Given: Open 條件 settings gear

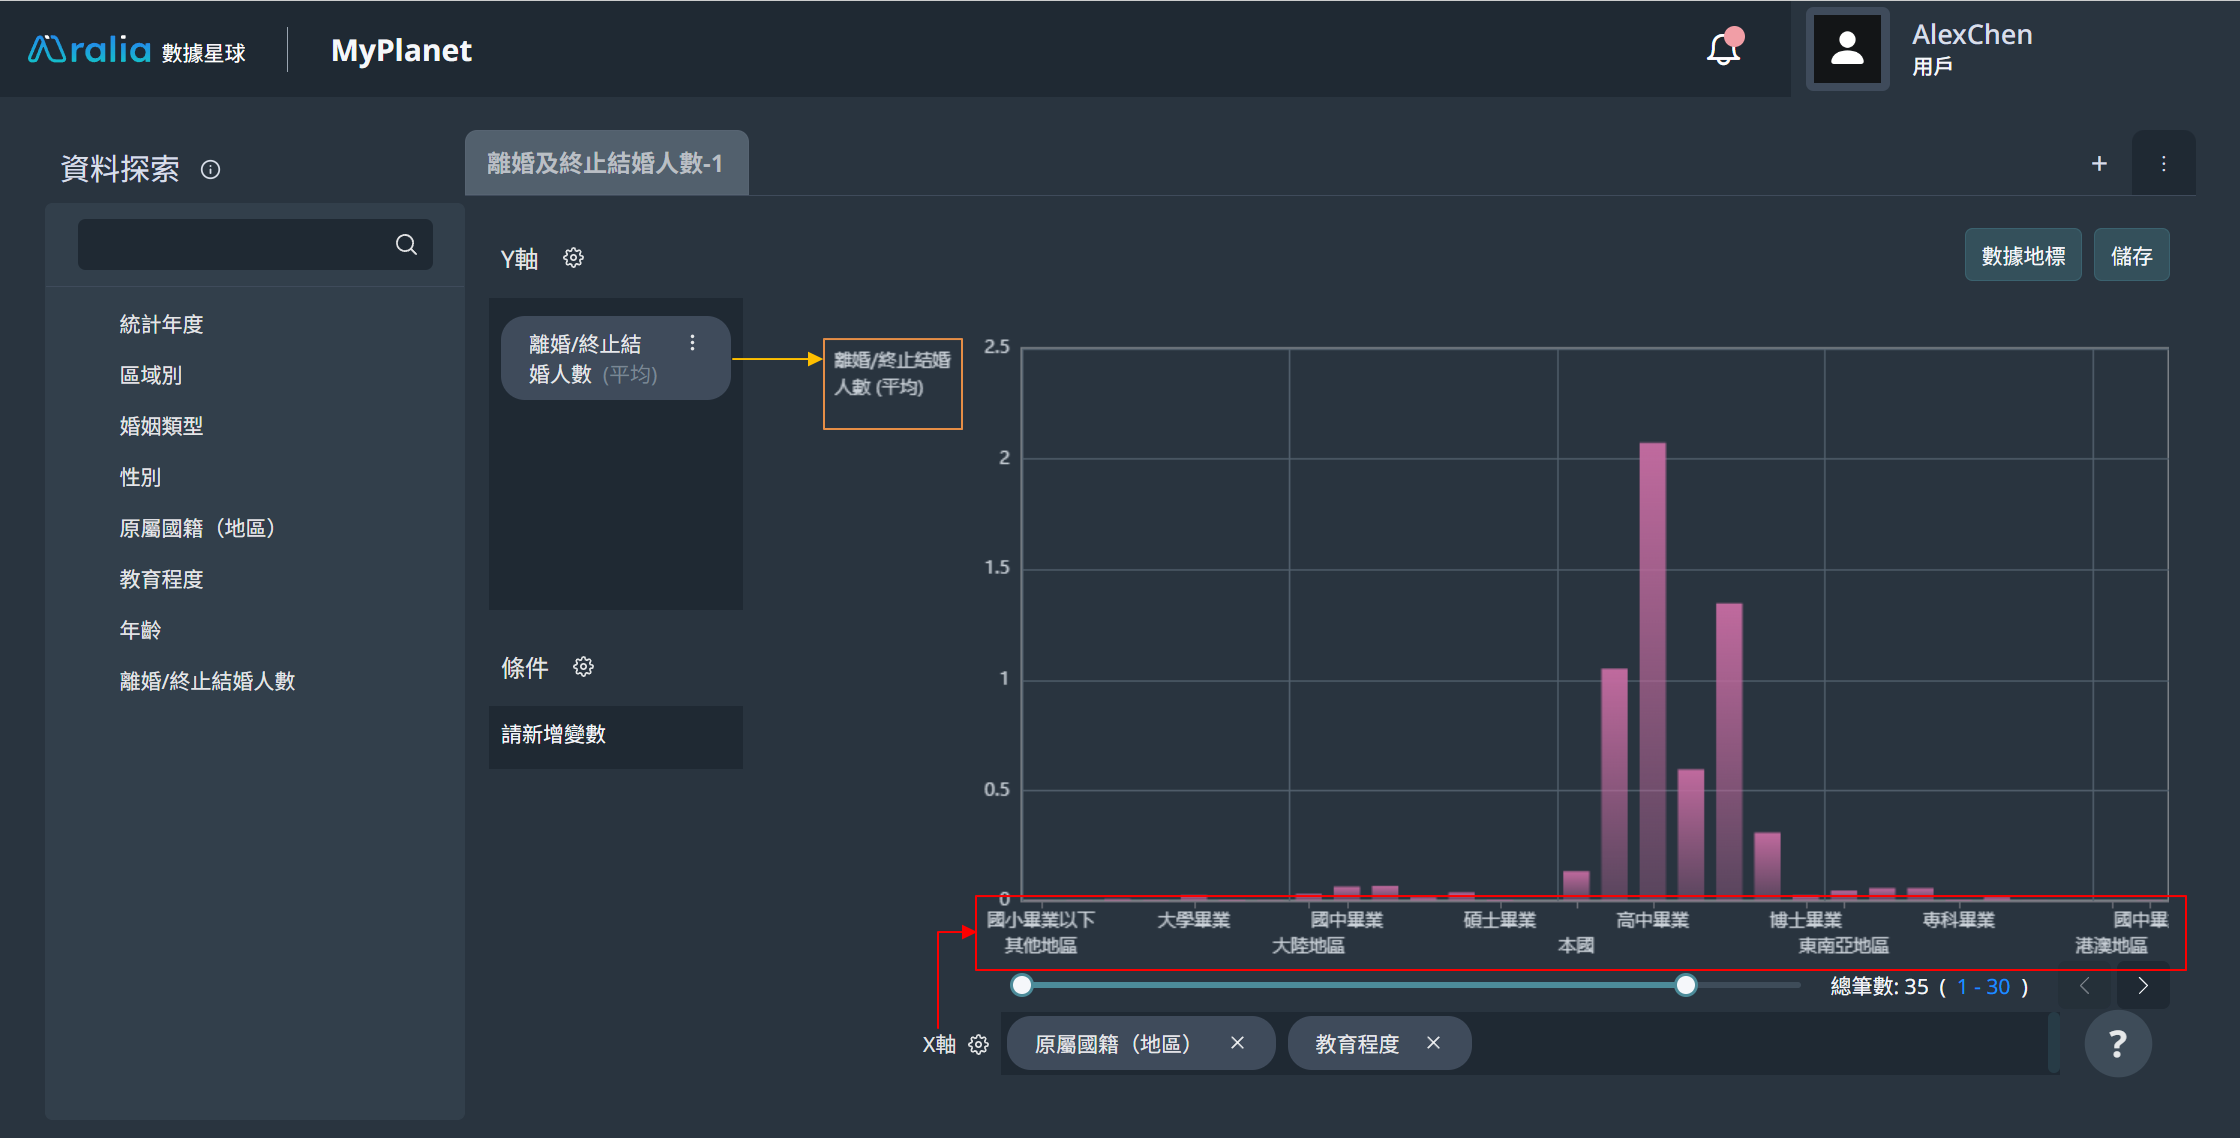Looking at the screenshot, I should pos(583,666).
